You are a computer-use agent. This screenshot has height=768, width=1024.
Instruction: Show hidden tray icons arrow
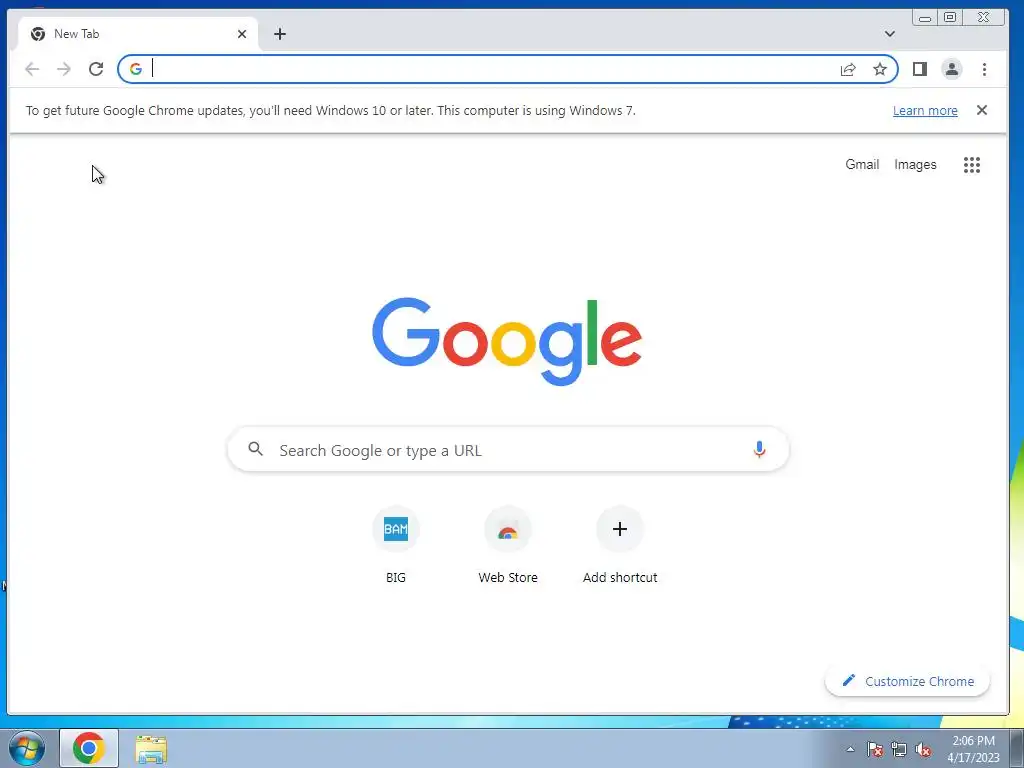pos(850,750)
